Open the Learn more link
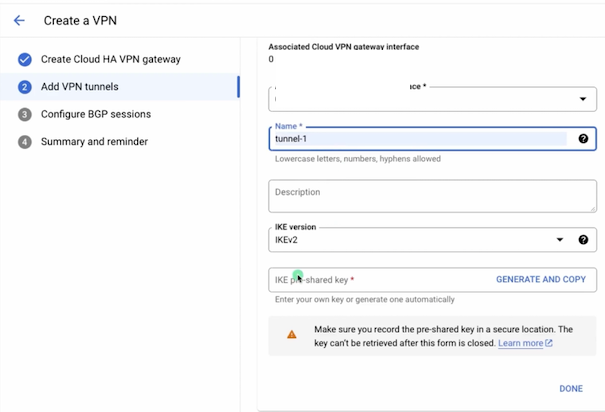This screenshot has height=412, width=605. (521, 343)
